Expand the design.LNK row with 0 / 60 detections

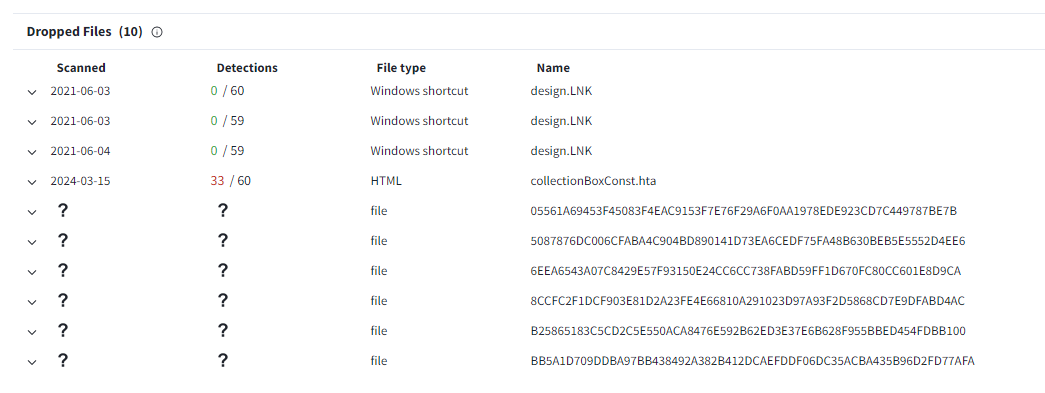tap(32, 92)
